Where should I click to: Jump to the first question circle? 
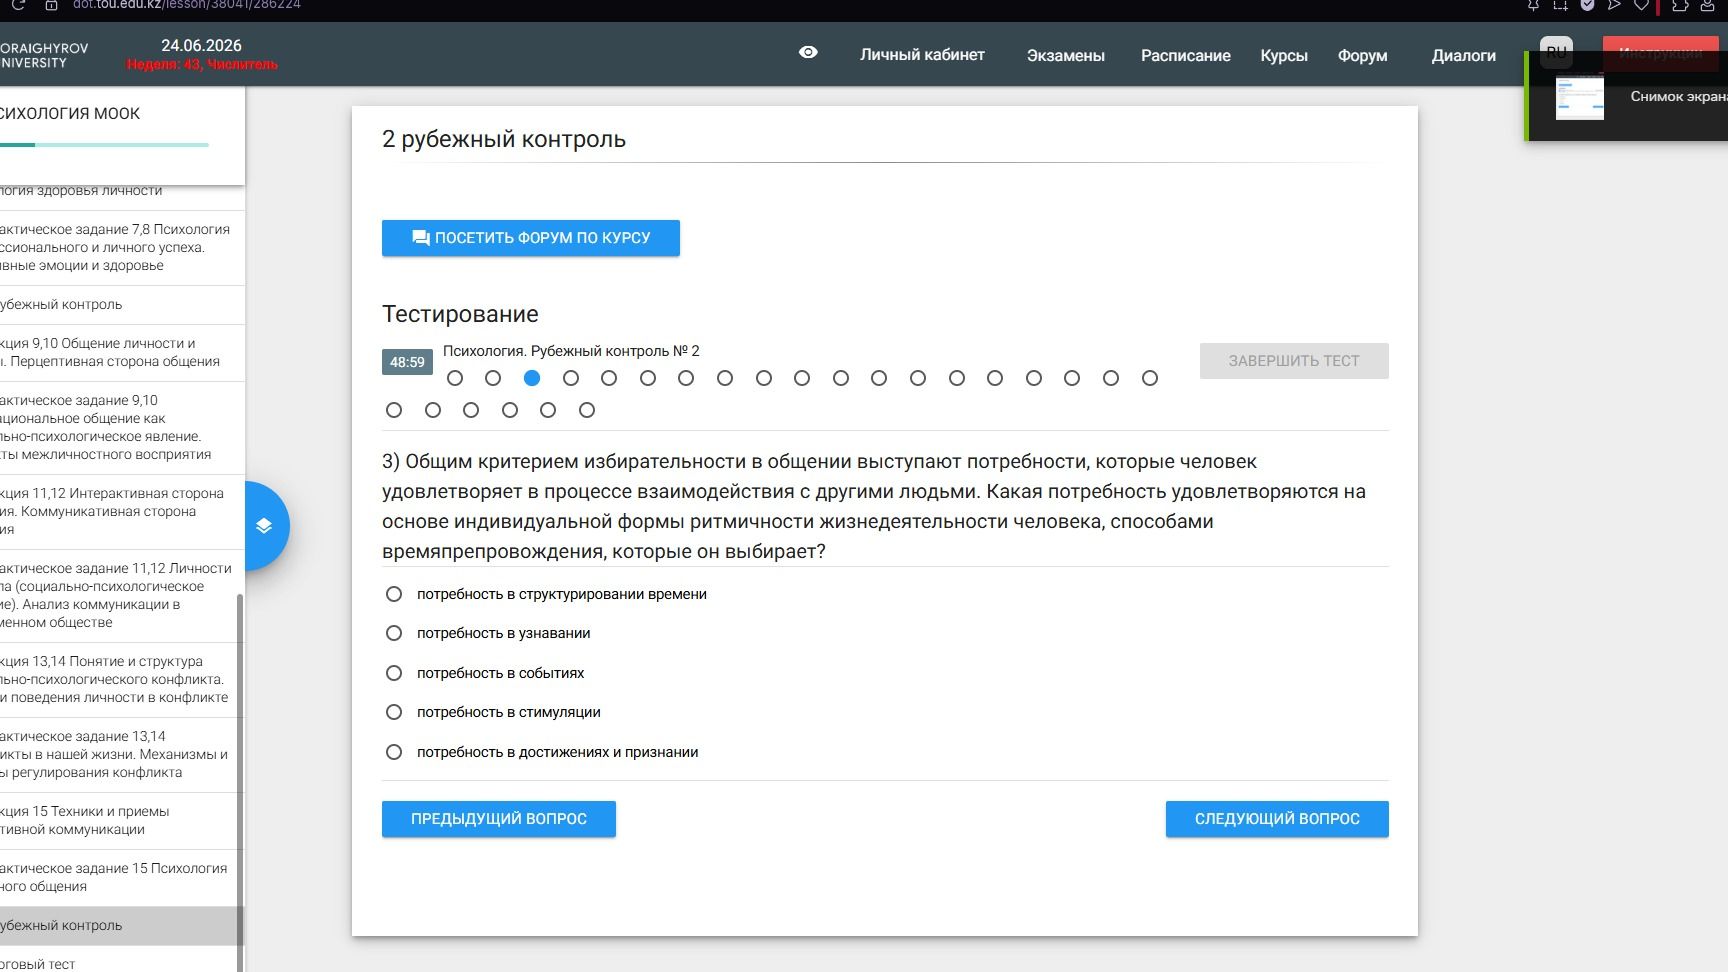click(455, 378)
